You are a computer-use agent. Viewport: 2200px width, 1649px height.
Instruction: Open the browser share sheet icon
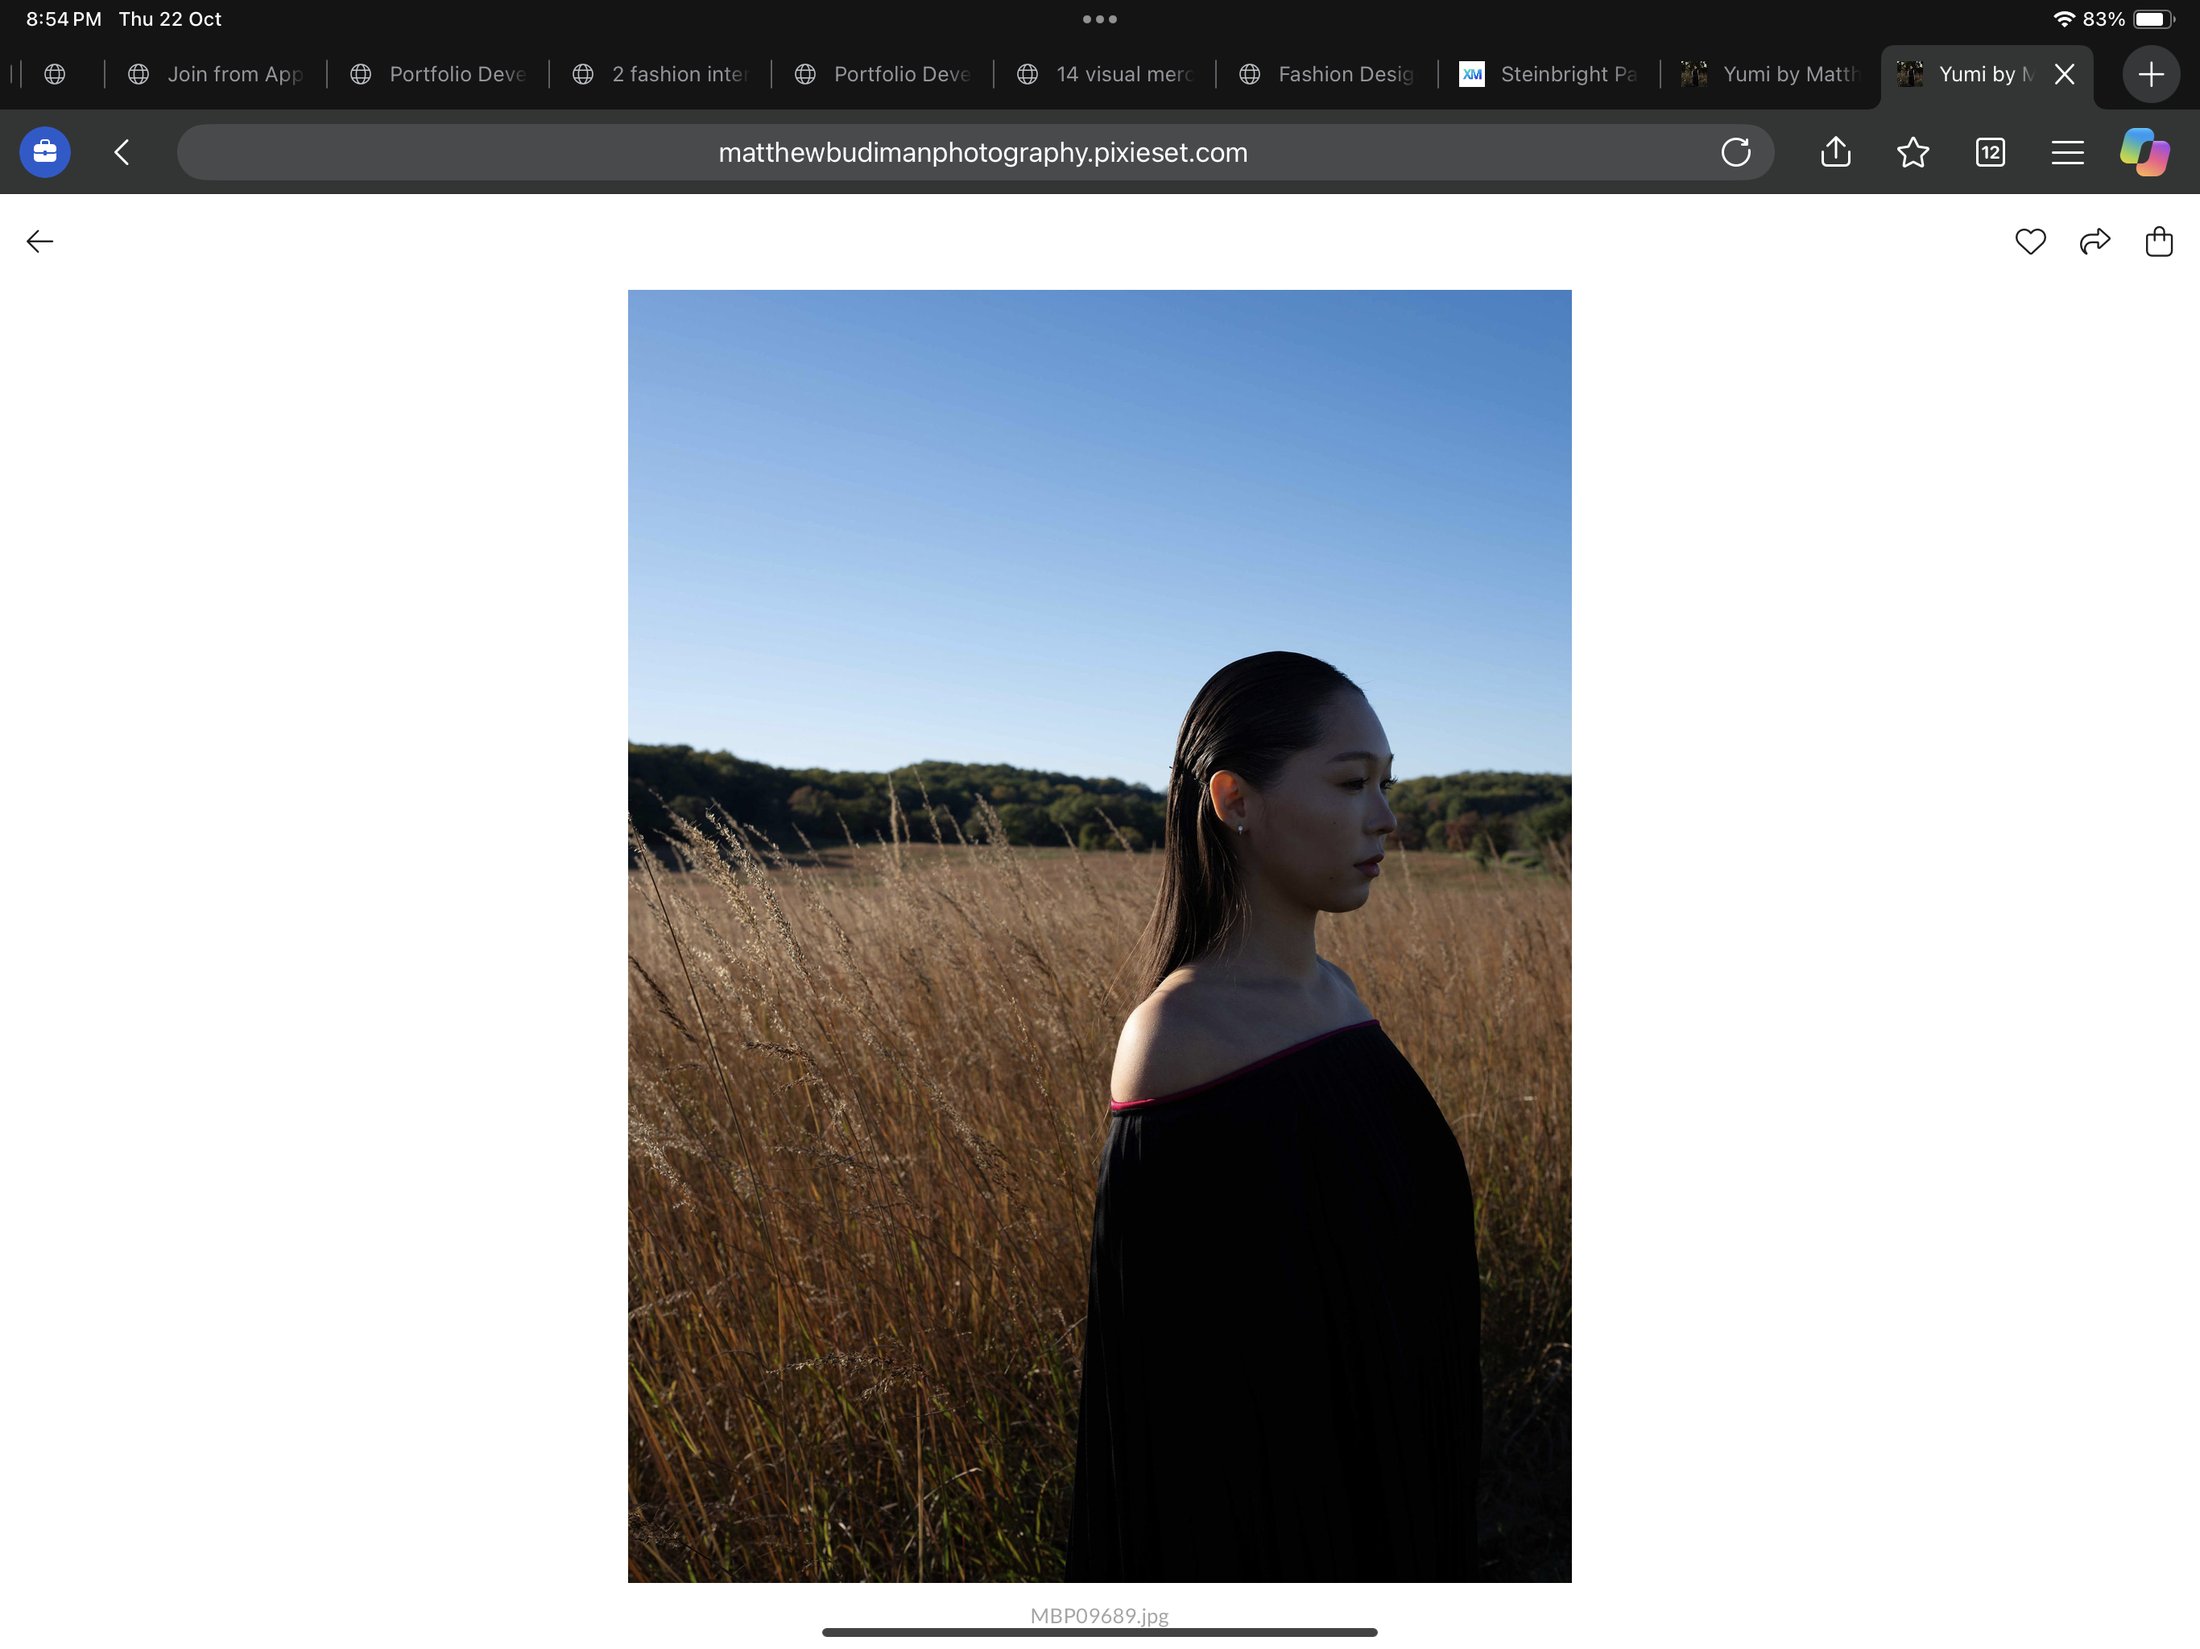(1835, 152)
